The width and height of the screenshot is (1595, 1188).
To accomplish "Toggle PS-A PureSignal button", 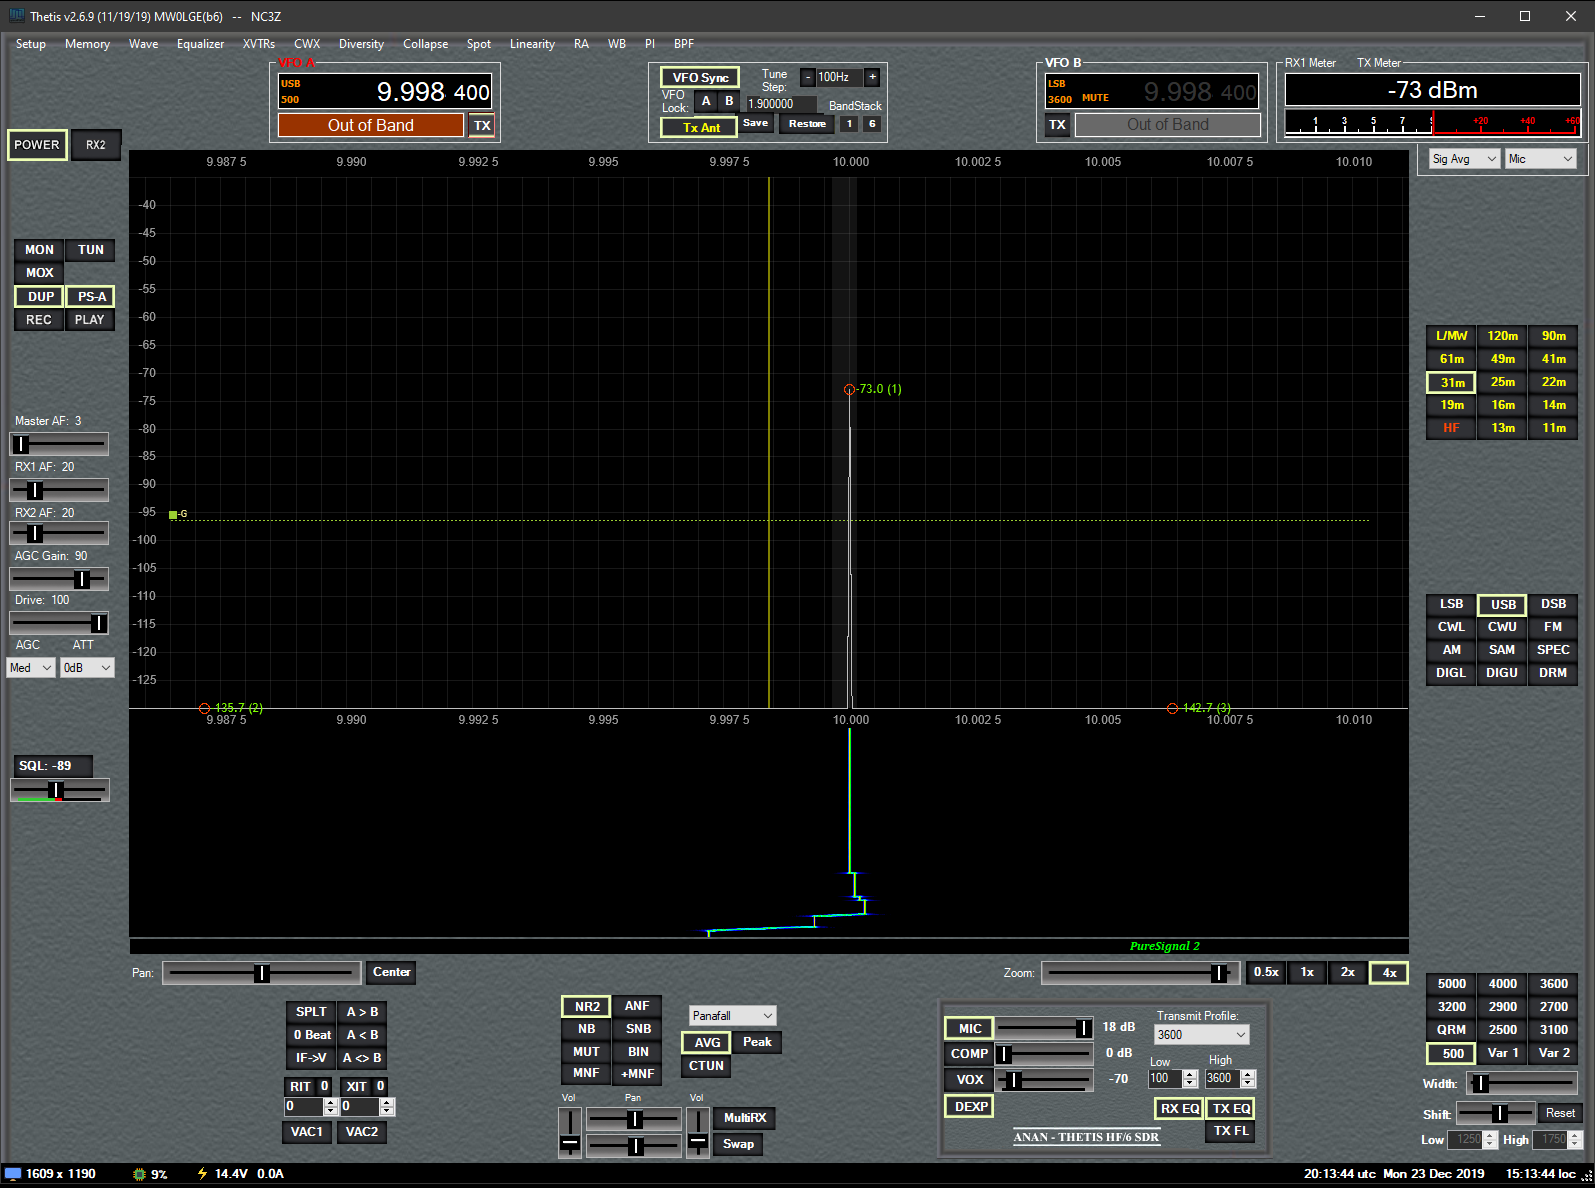I will (91, 297).
